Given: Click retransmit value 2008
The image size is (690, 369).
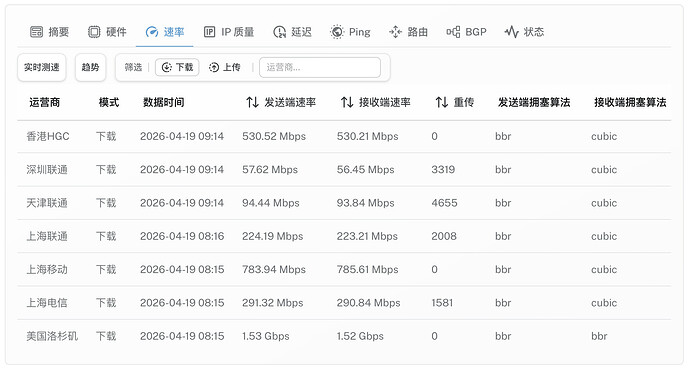Looking at the screenshot, I should (444, 236).
